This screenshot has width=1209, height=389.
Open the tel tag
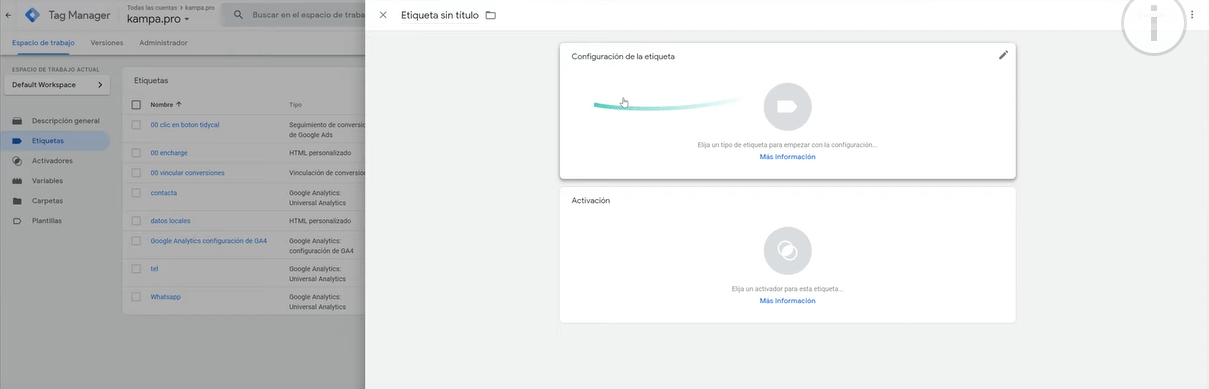pyautogui.click(x=154, y=269)
